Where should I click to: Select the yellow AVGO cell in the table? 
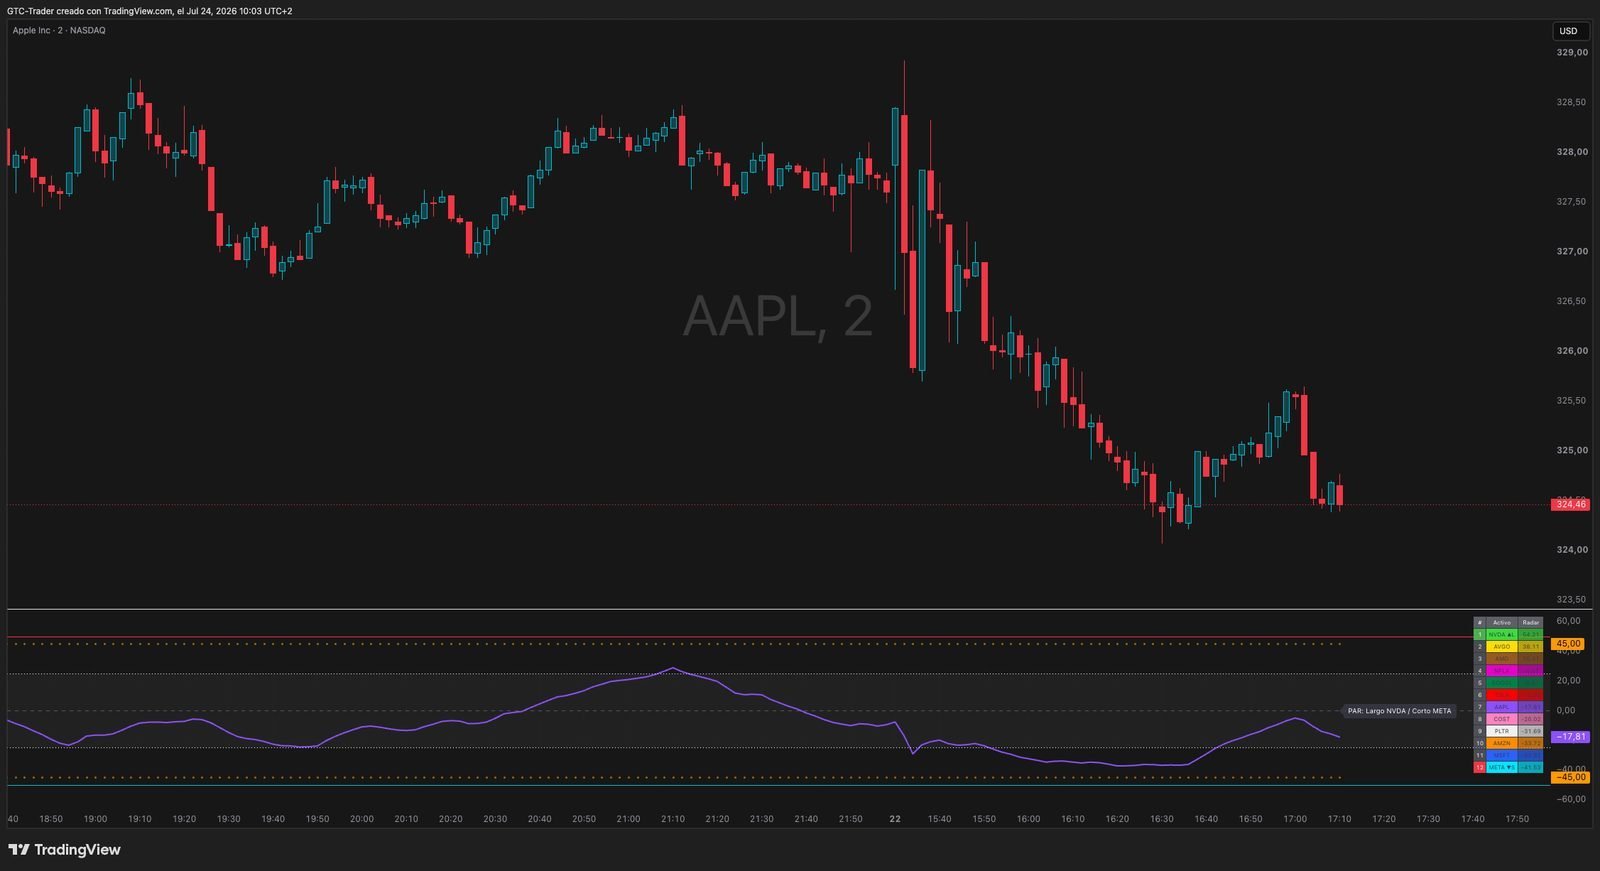coord(1501,646)
